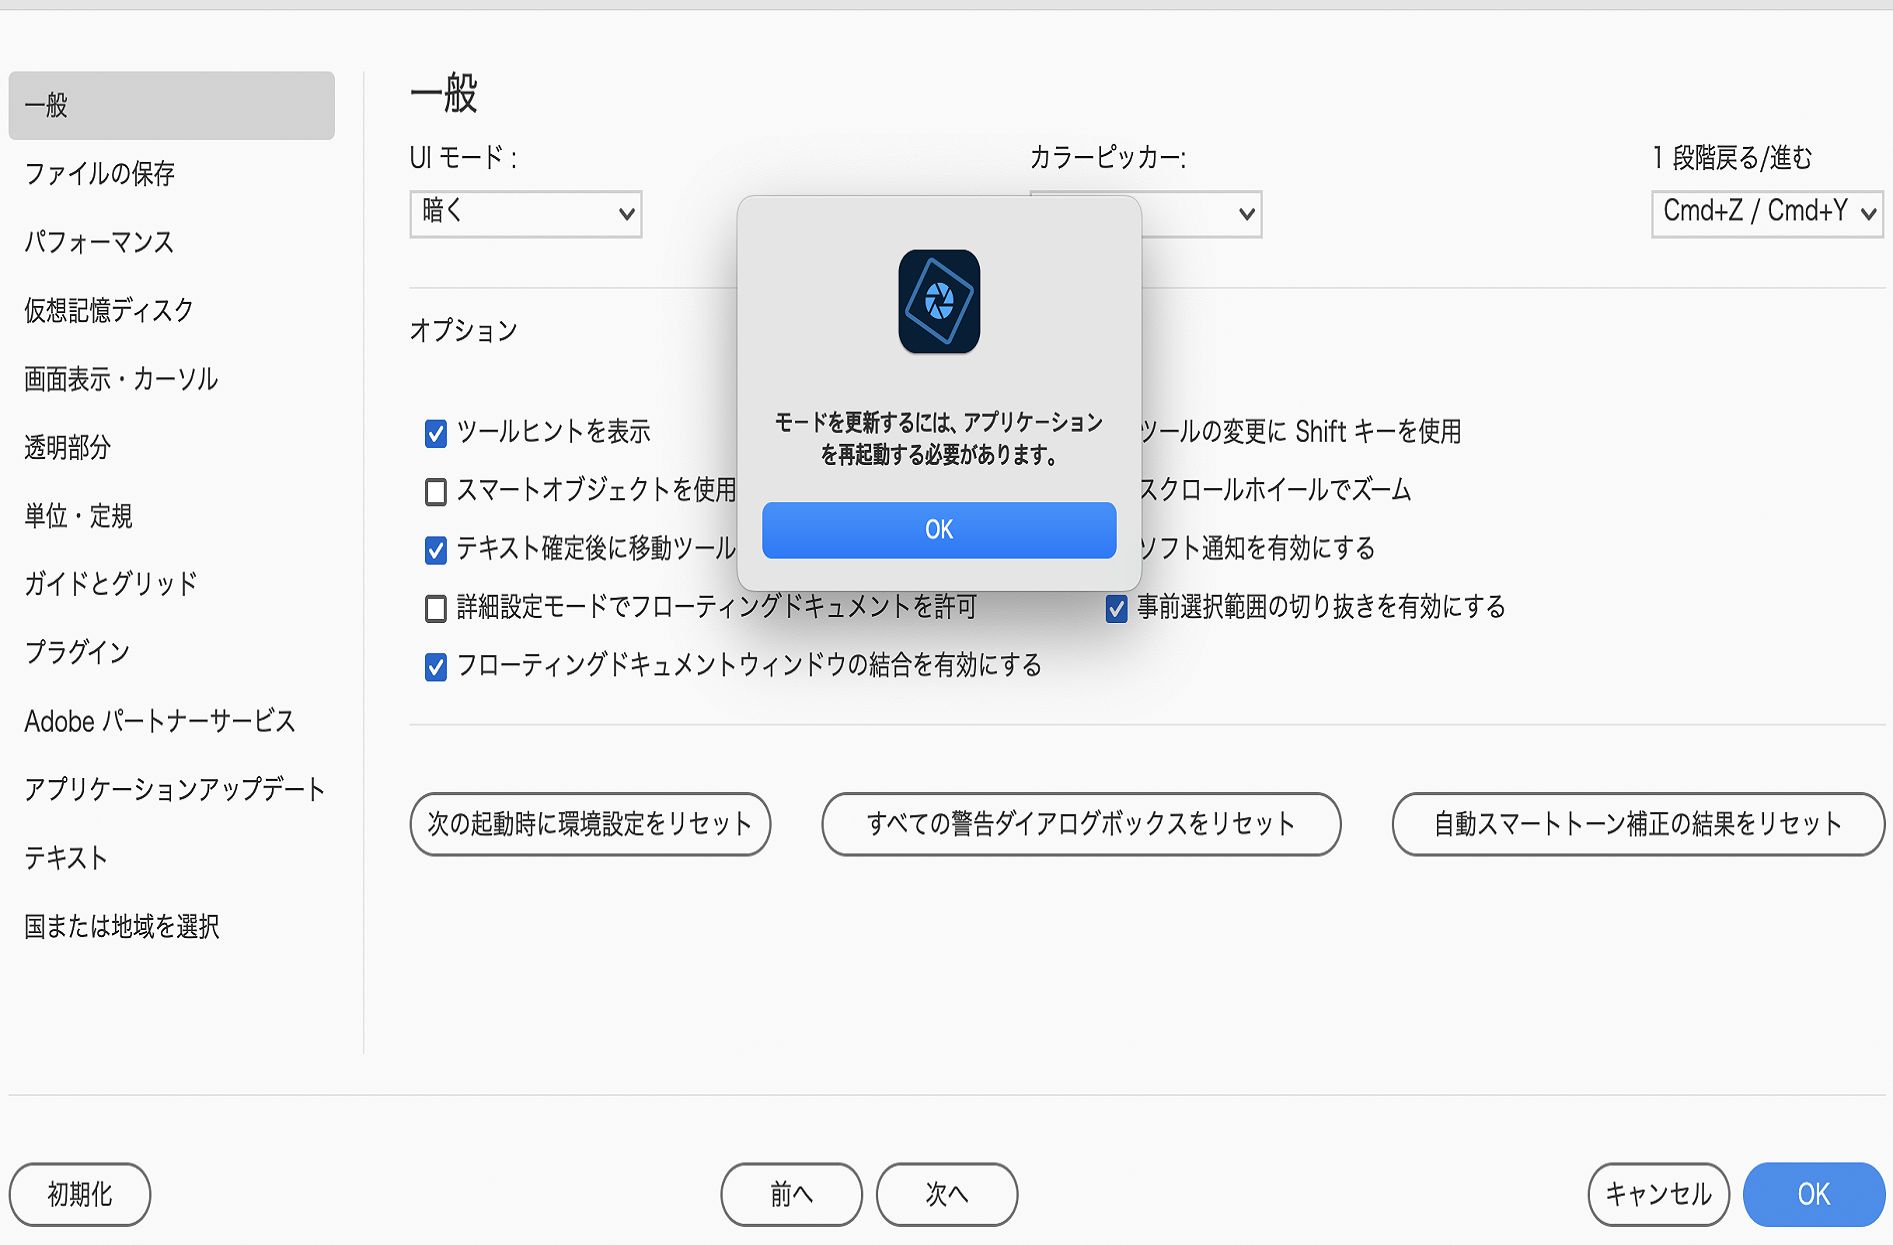
Task: Open the ガイドとグリッド category
Action: 111,584
